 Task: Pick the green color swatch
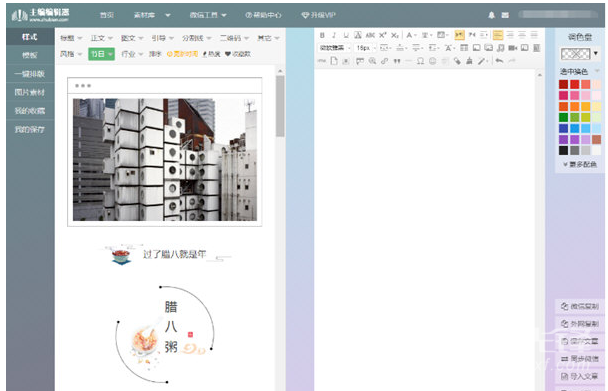point(563,117)
